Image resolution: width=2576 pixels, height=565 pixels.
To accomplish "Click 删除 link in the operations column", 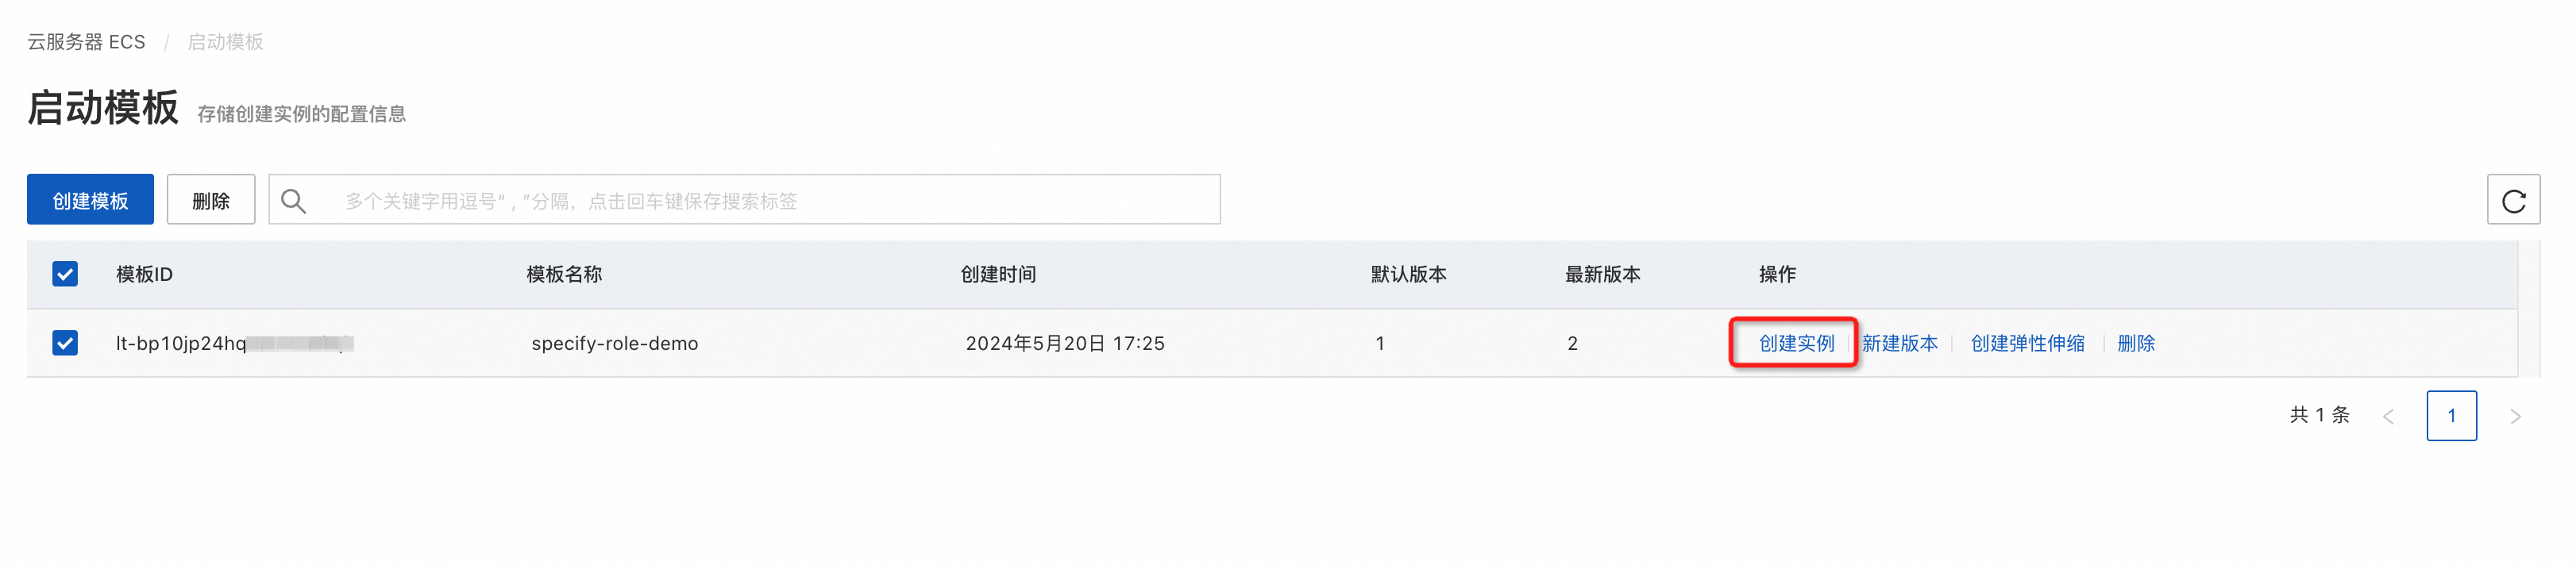I will 2136,343.
